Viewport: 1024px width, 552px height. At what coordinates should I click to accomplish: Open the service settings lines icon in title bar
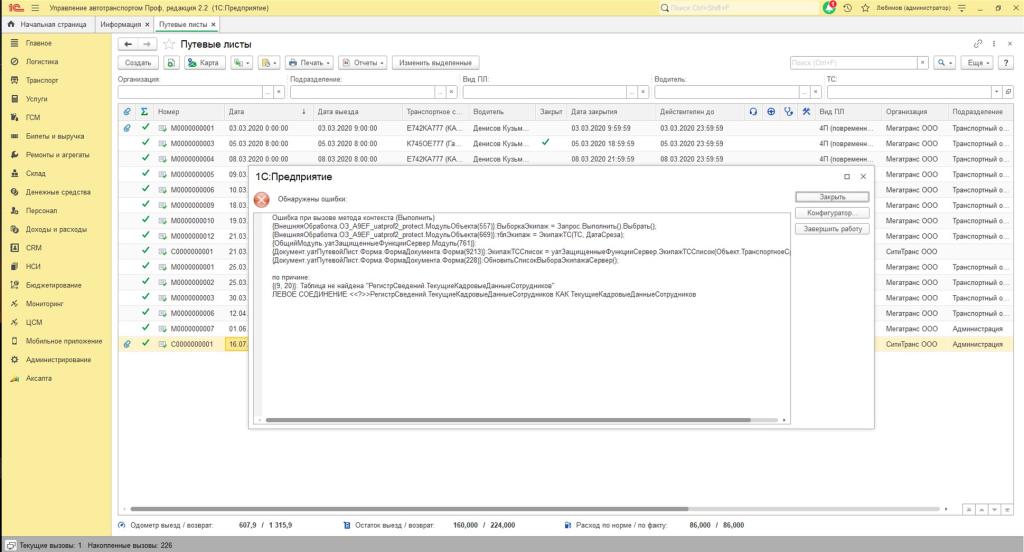(x=961, y=8)
